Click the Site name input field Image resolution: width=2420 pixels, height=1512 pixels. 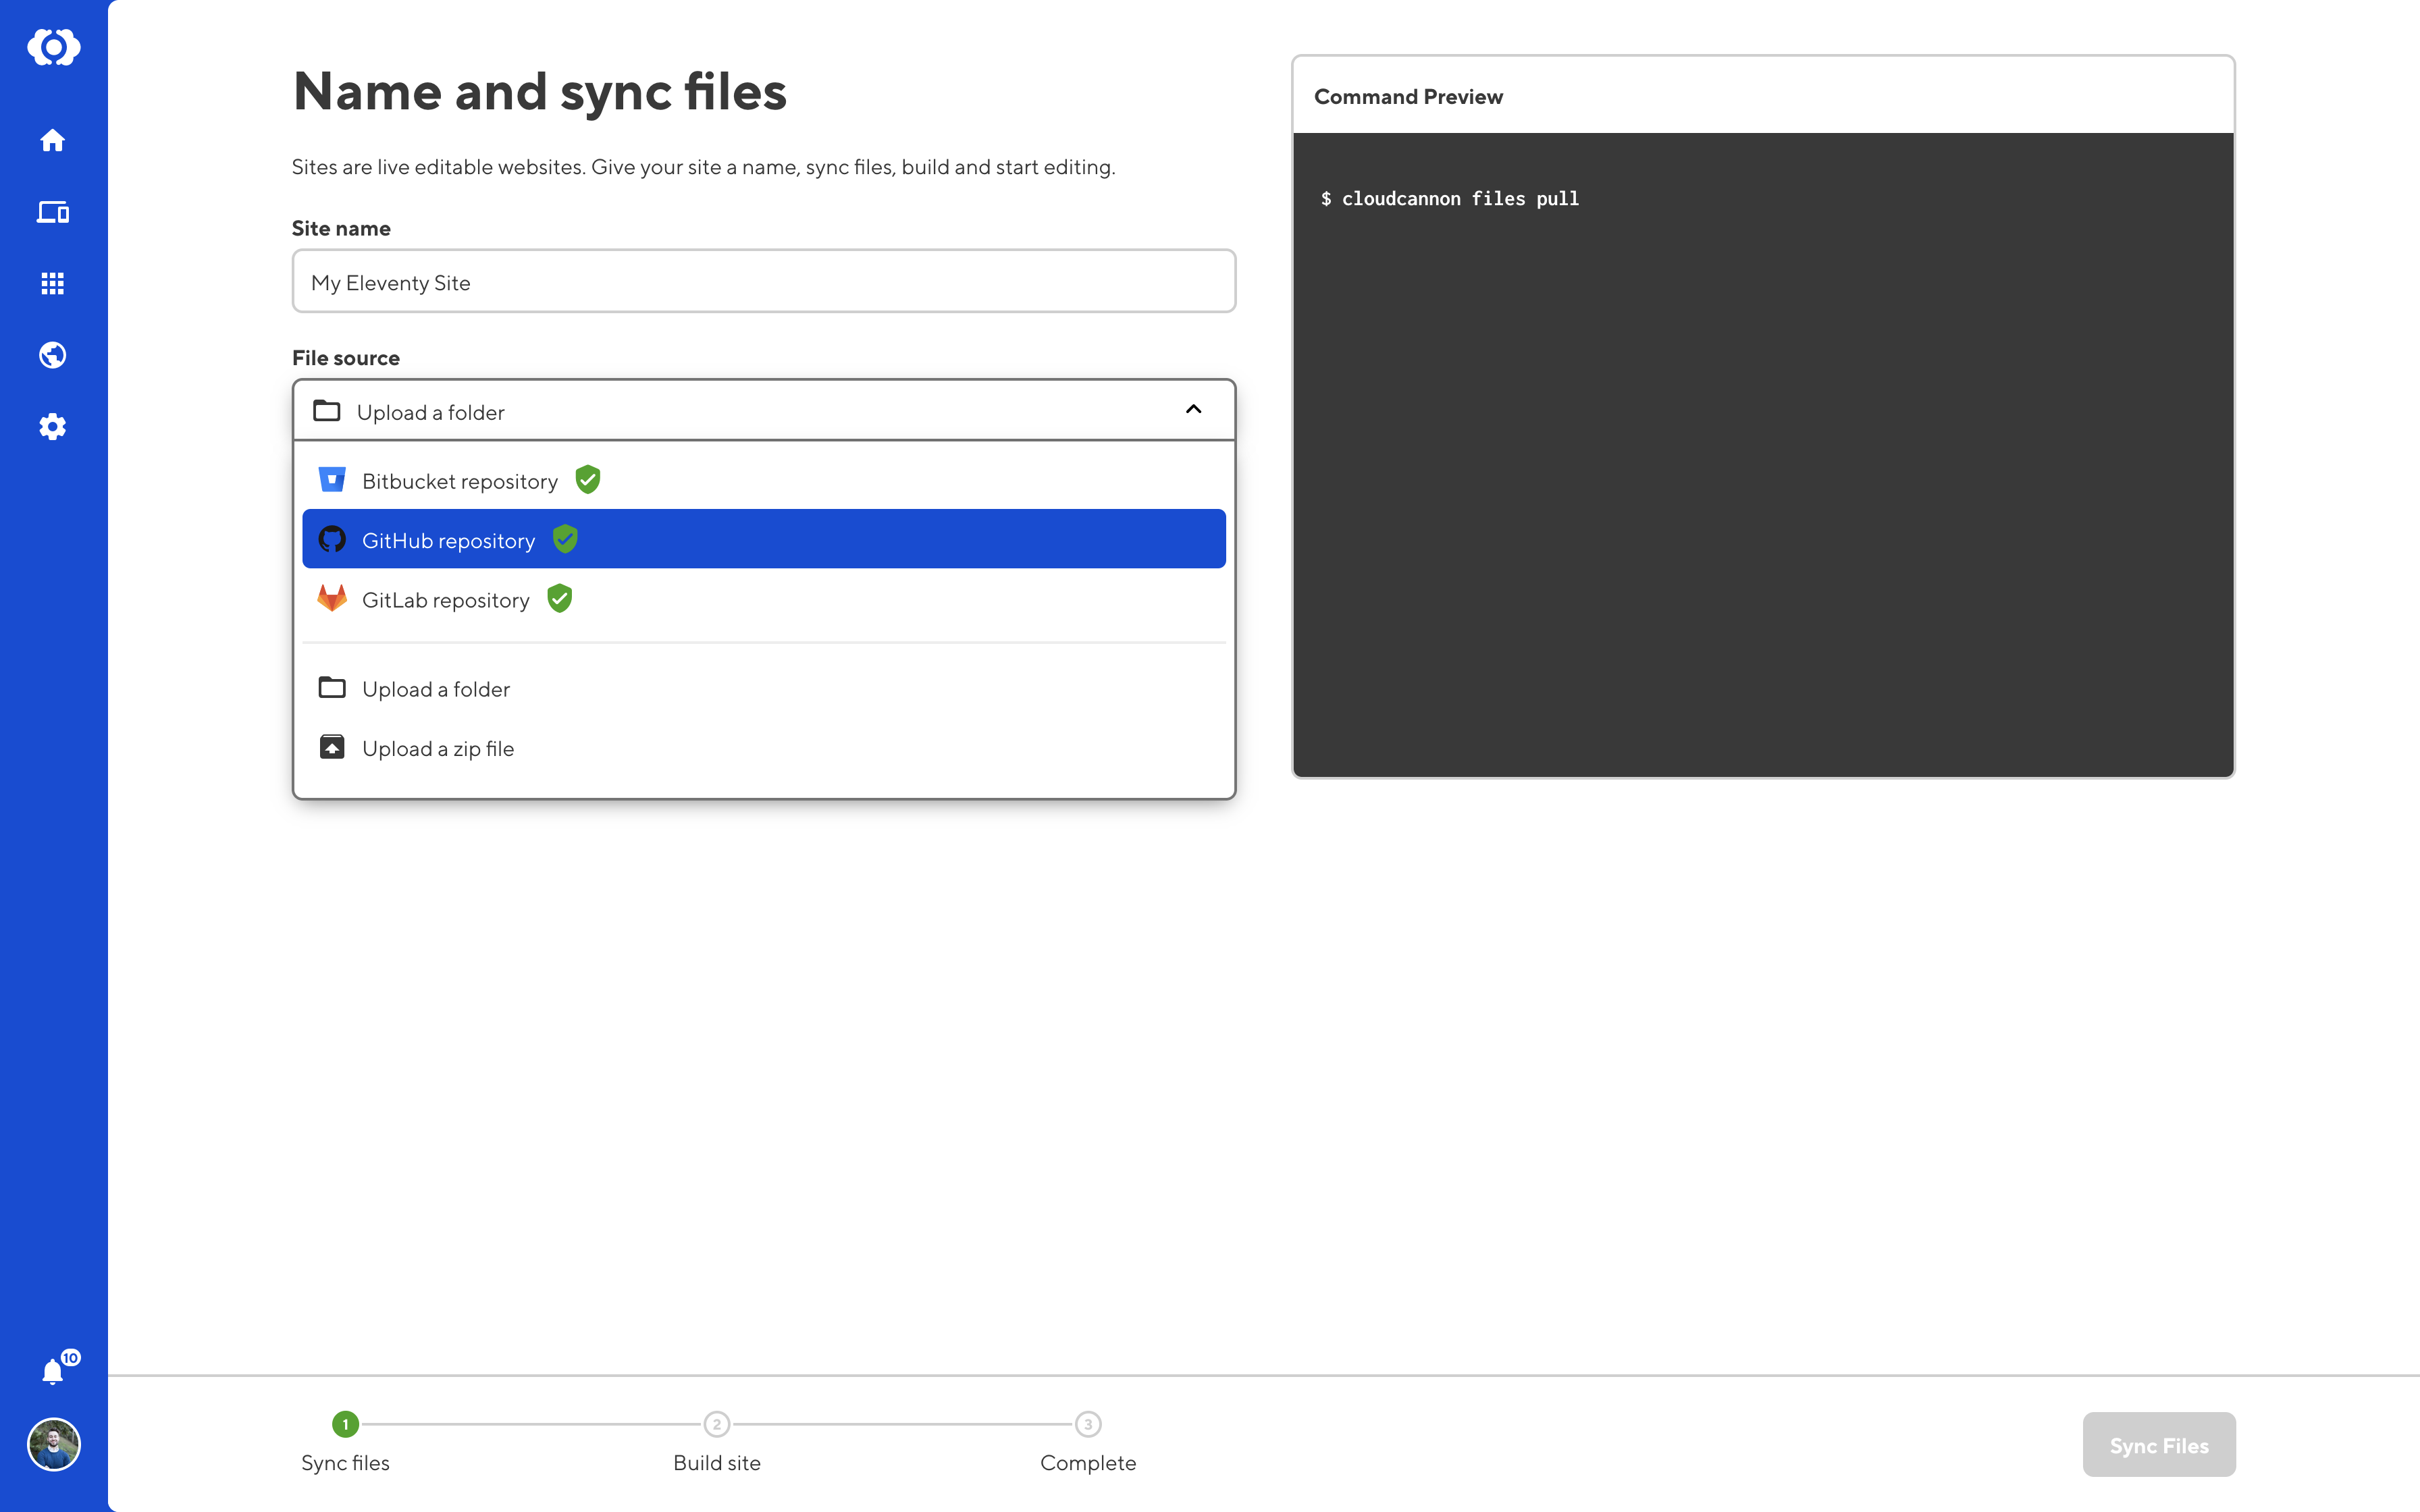click(x=763, y=282)
